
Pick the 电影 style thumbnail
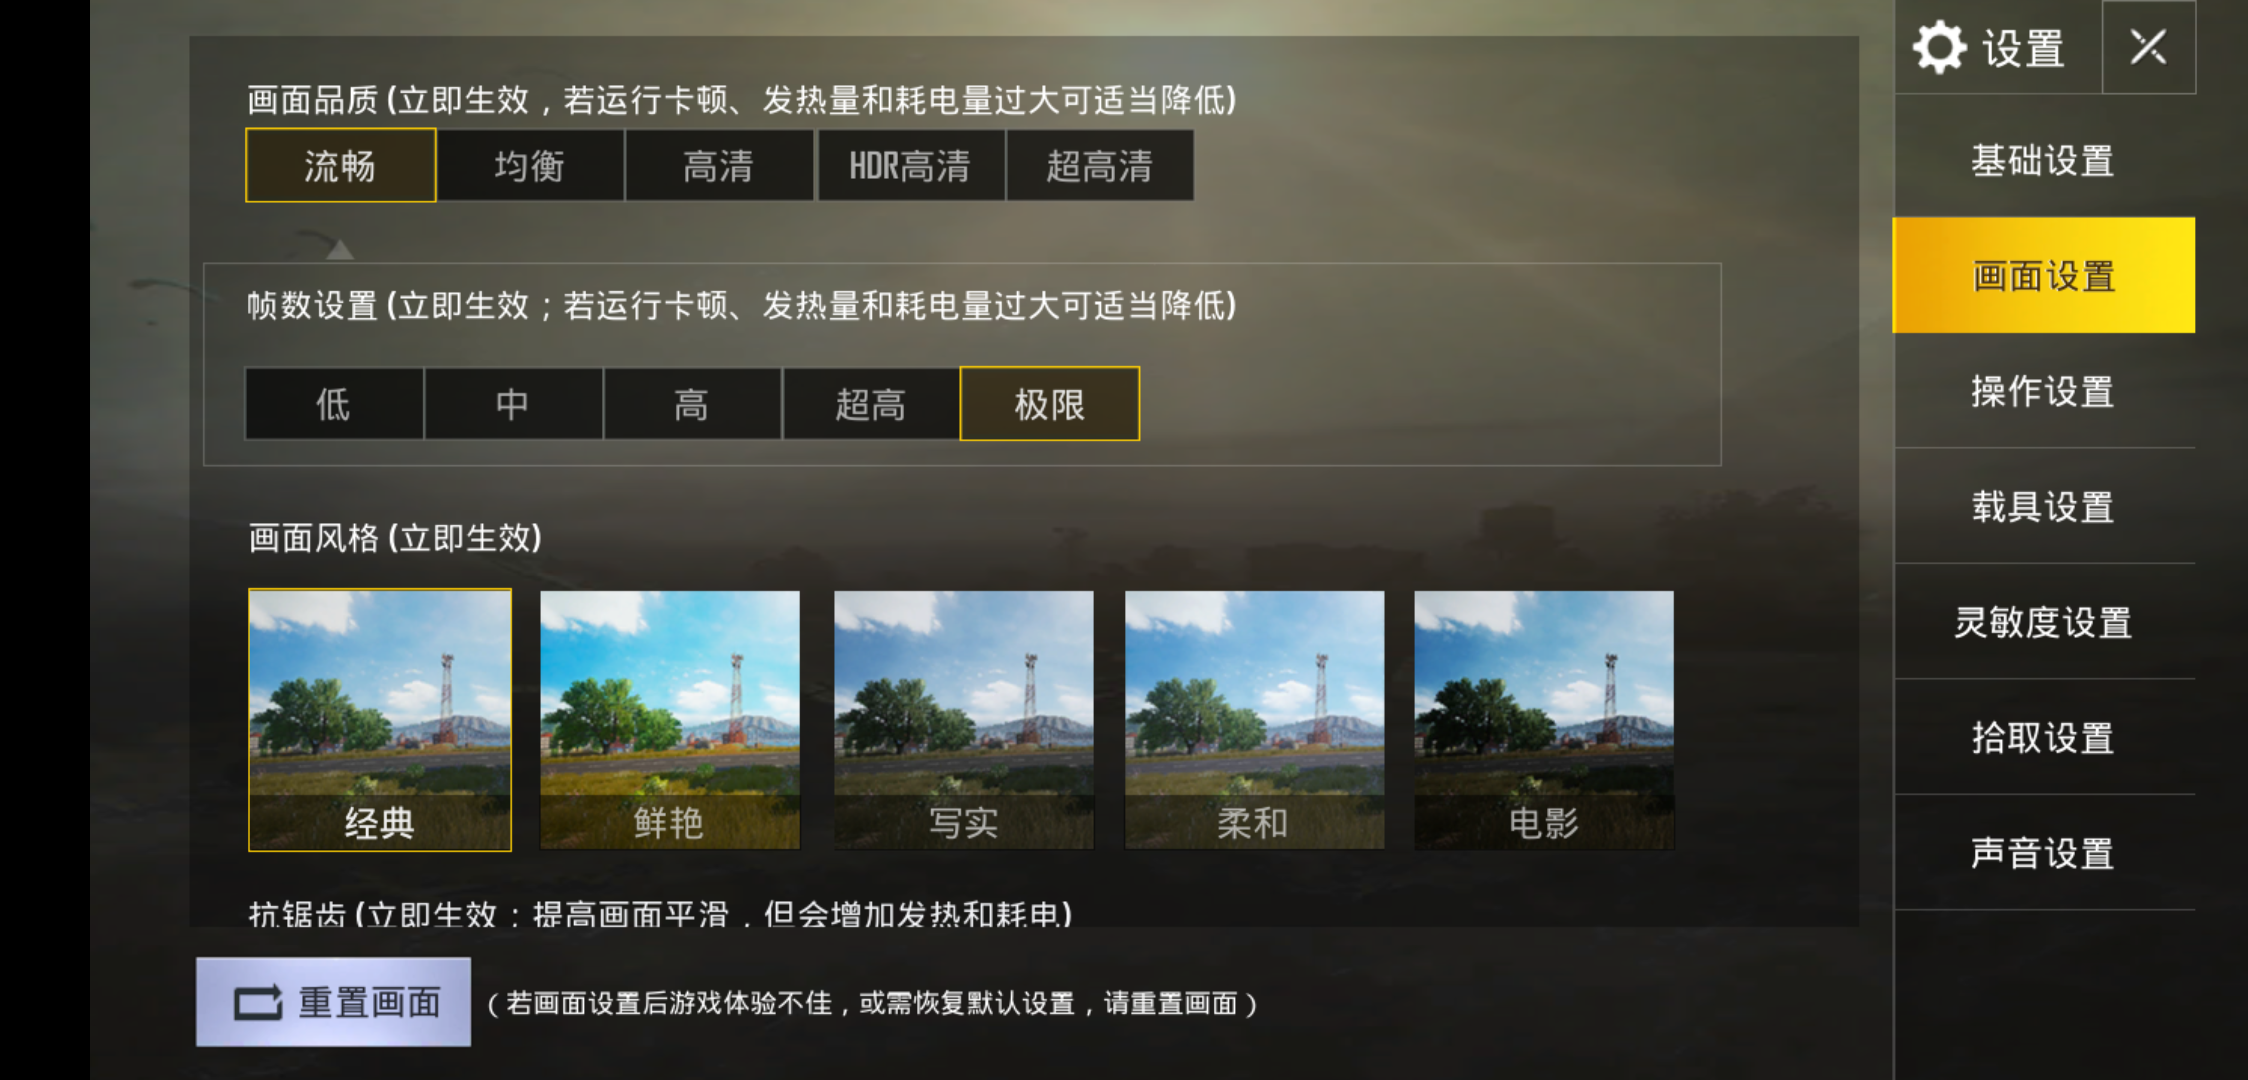[1544, 720]
